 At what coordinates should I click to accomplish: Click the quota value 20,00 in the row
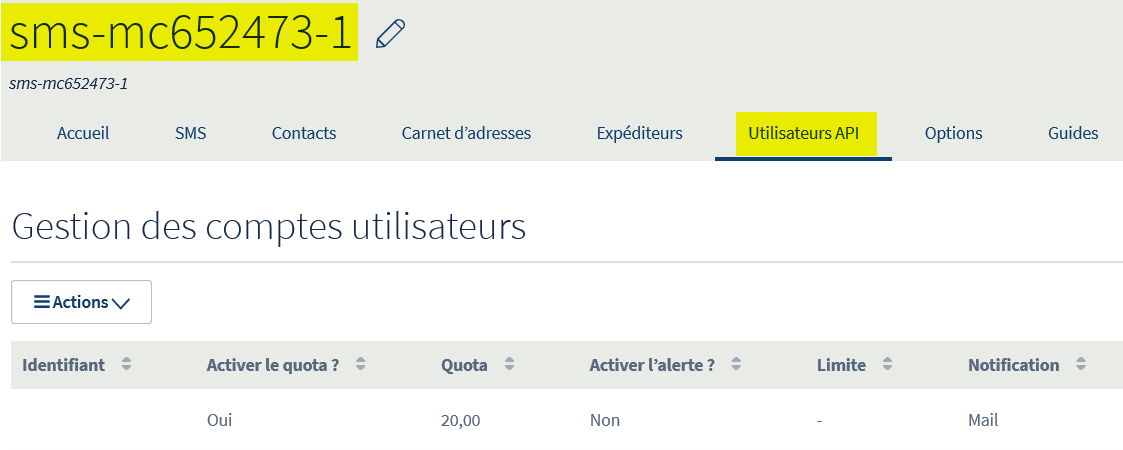(461, 421)
